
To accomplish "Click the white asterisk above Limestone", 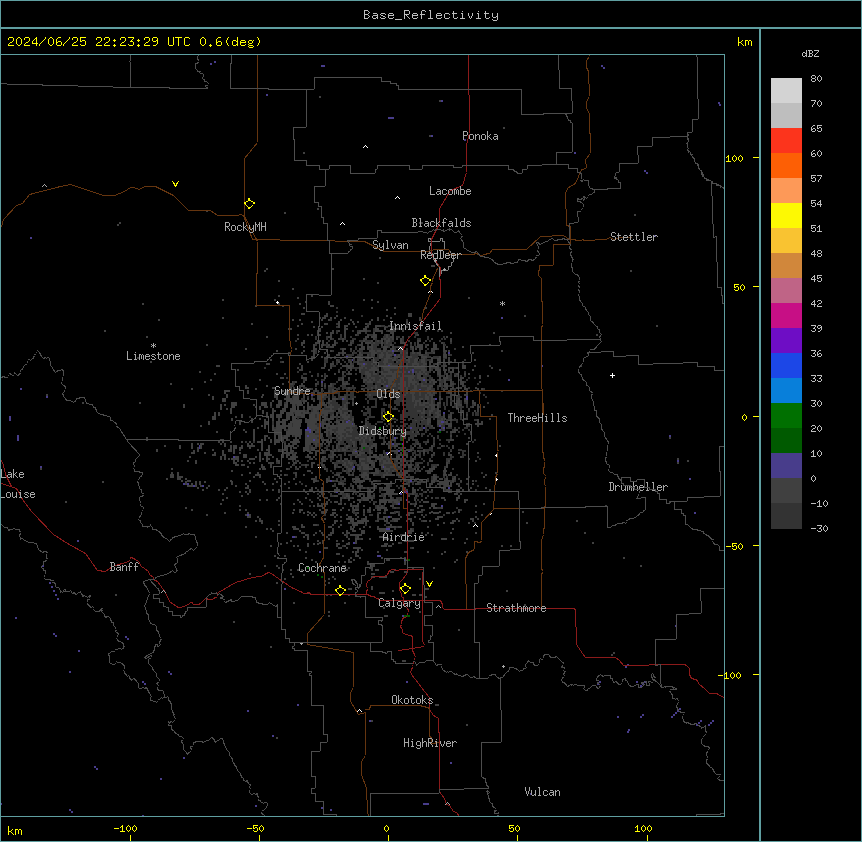I will click(153, 345).
